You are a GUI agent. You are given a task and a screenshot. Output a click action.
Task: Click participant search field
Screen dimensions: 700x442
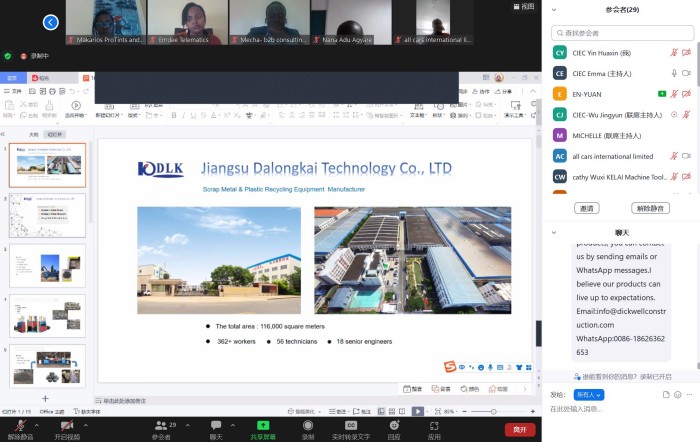click(x=622, y=33)
